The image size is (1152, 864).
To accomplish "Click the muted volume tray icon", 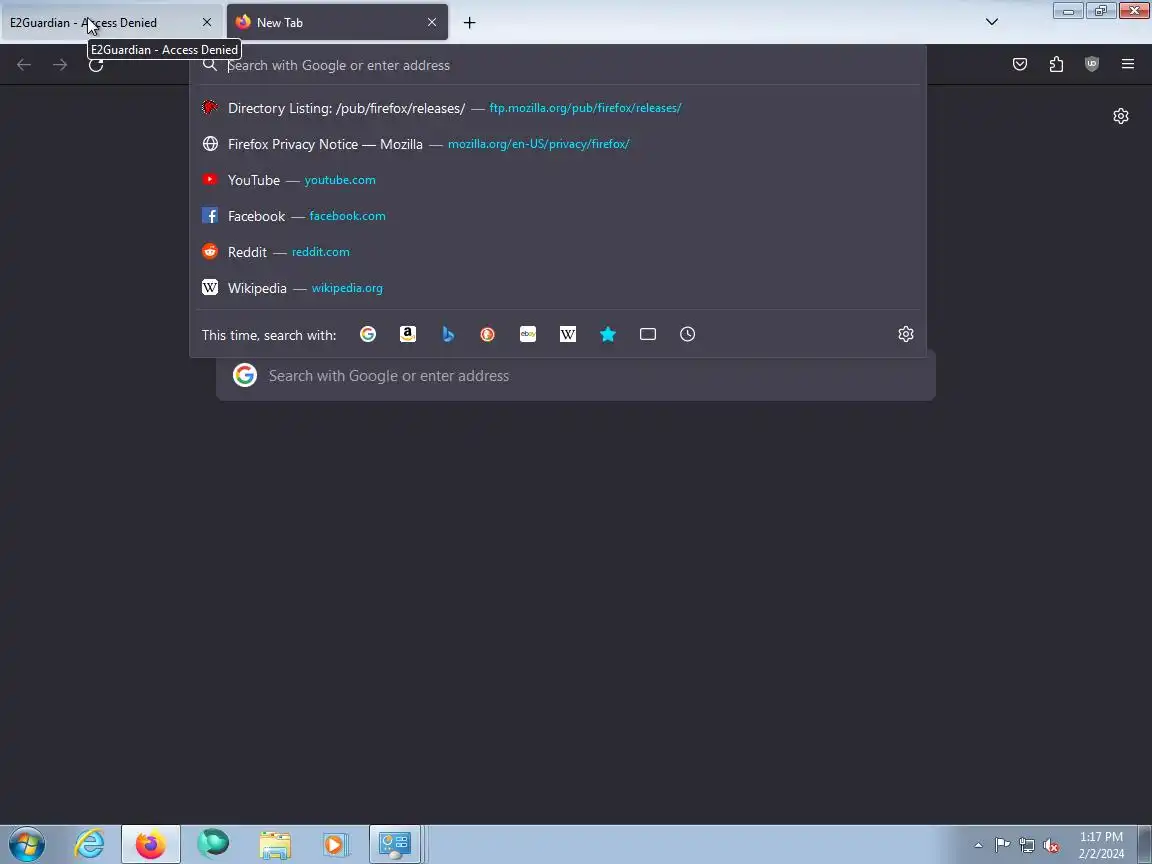I will 1051,846.
